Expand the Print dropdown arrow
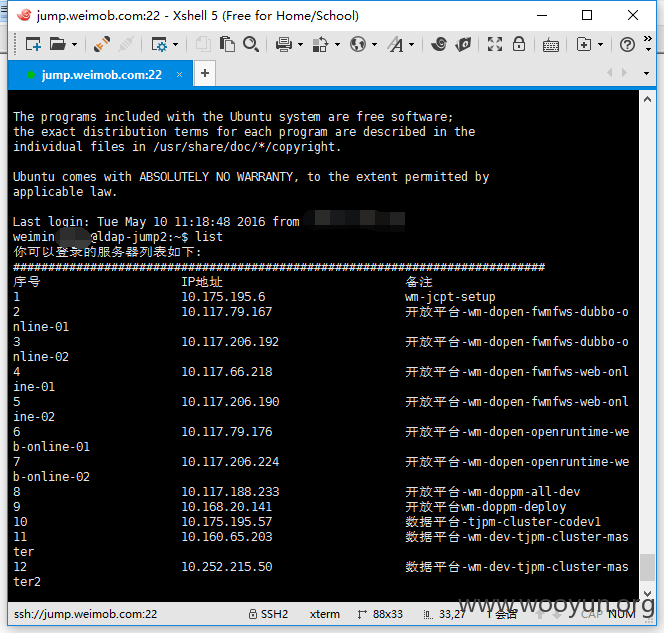The width and height of the screenshot is (664, 633). pyautogui.click(x=300, y=44)
